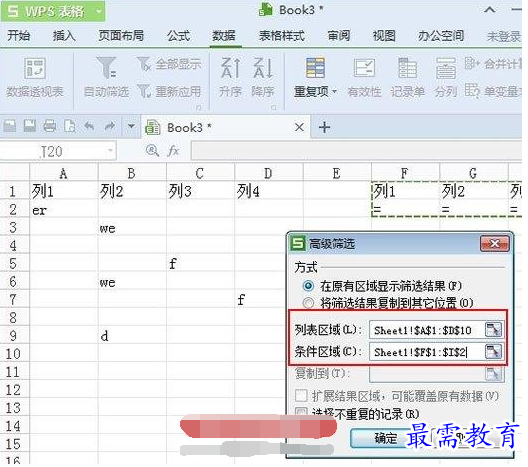Click Show All (全部显示) filter button
The height and width of the screenshot is (467, 528).
(x=169, y=64)
